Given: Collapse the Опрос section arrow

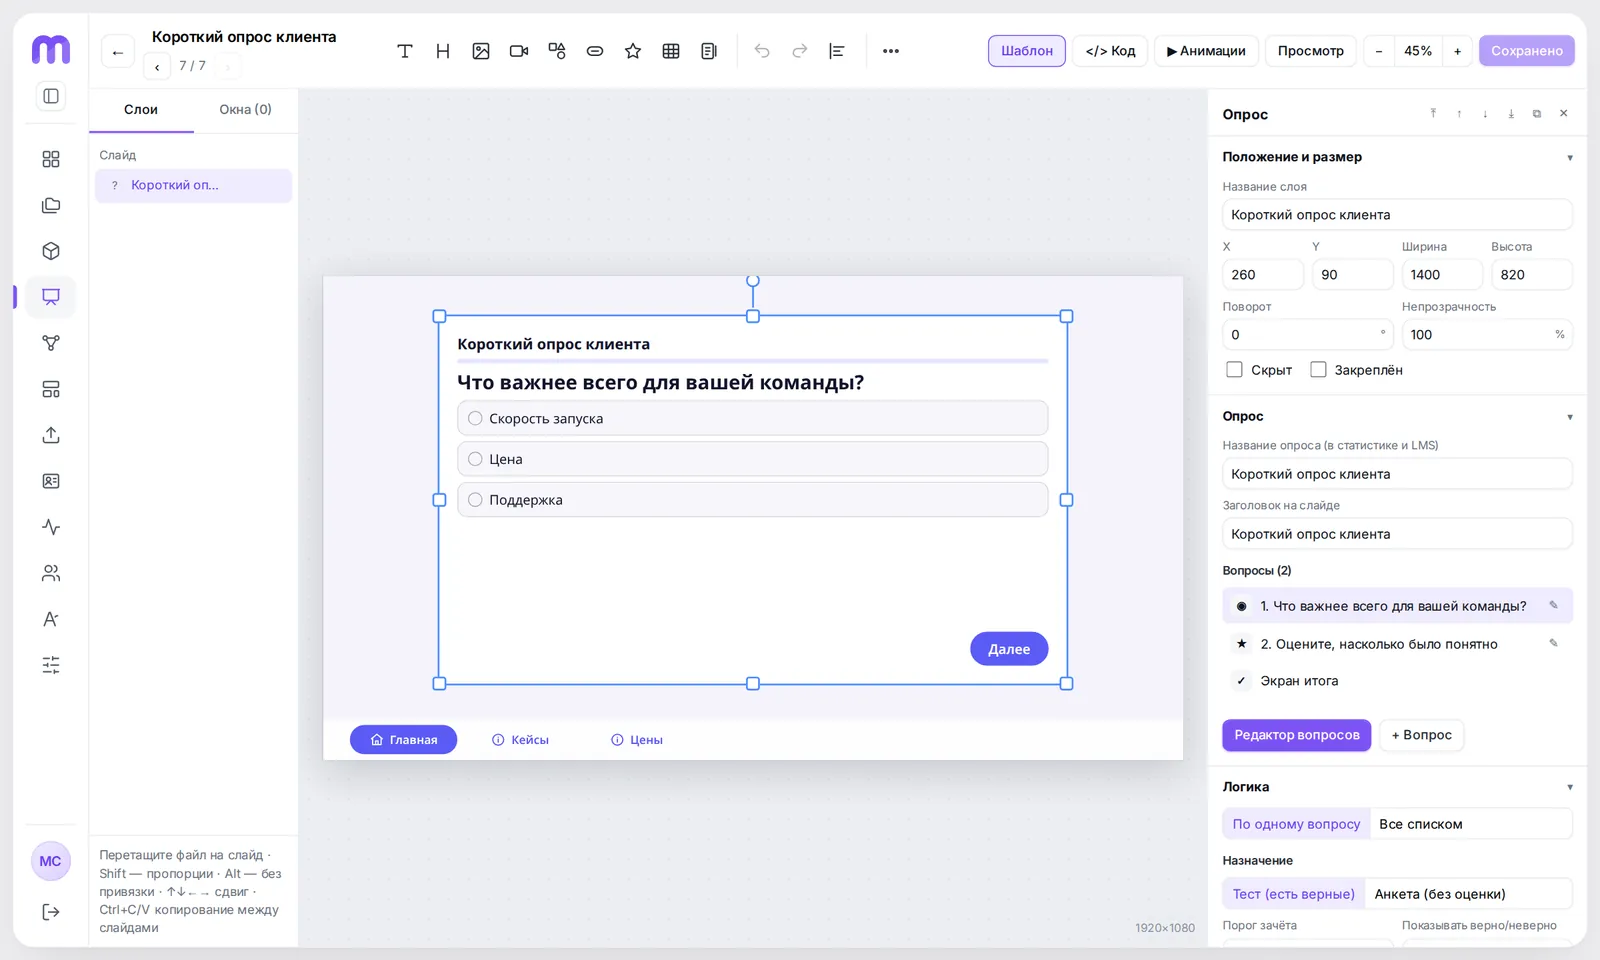Looking at the screenshot, I should point(1570,417).
